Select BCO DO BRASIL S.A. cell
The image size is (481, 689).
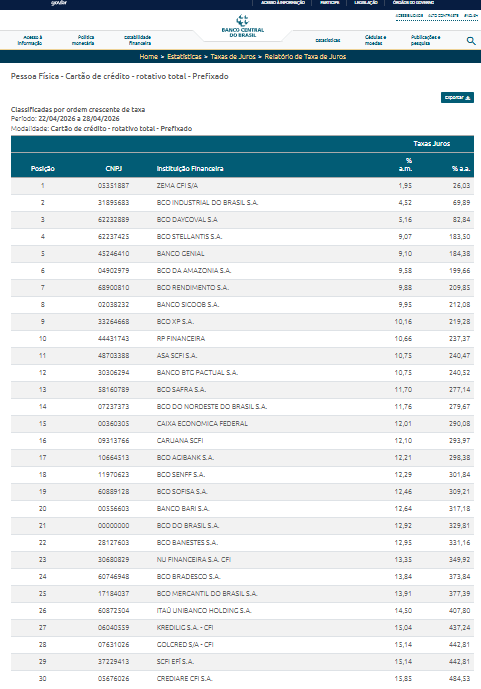tap(188, 526)
